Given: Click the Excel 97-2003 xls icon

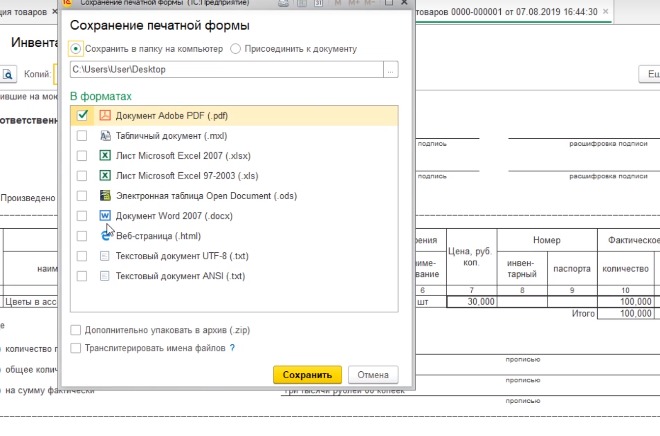Looking at the screenshot, I should click(104, 175).
